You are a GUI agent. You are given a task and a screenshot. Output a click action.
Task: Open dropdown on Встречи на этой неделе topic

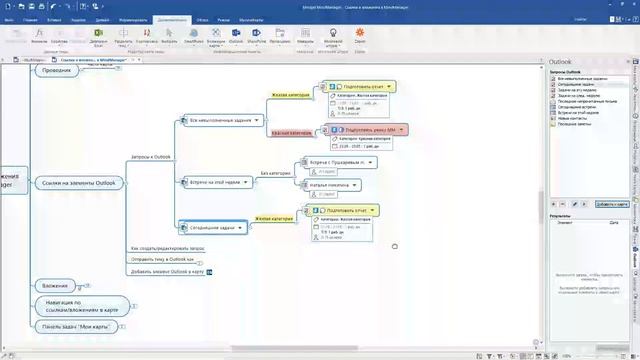(x=246, y=182)
